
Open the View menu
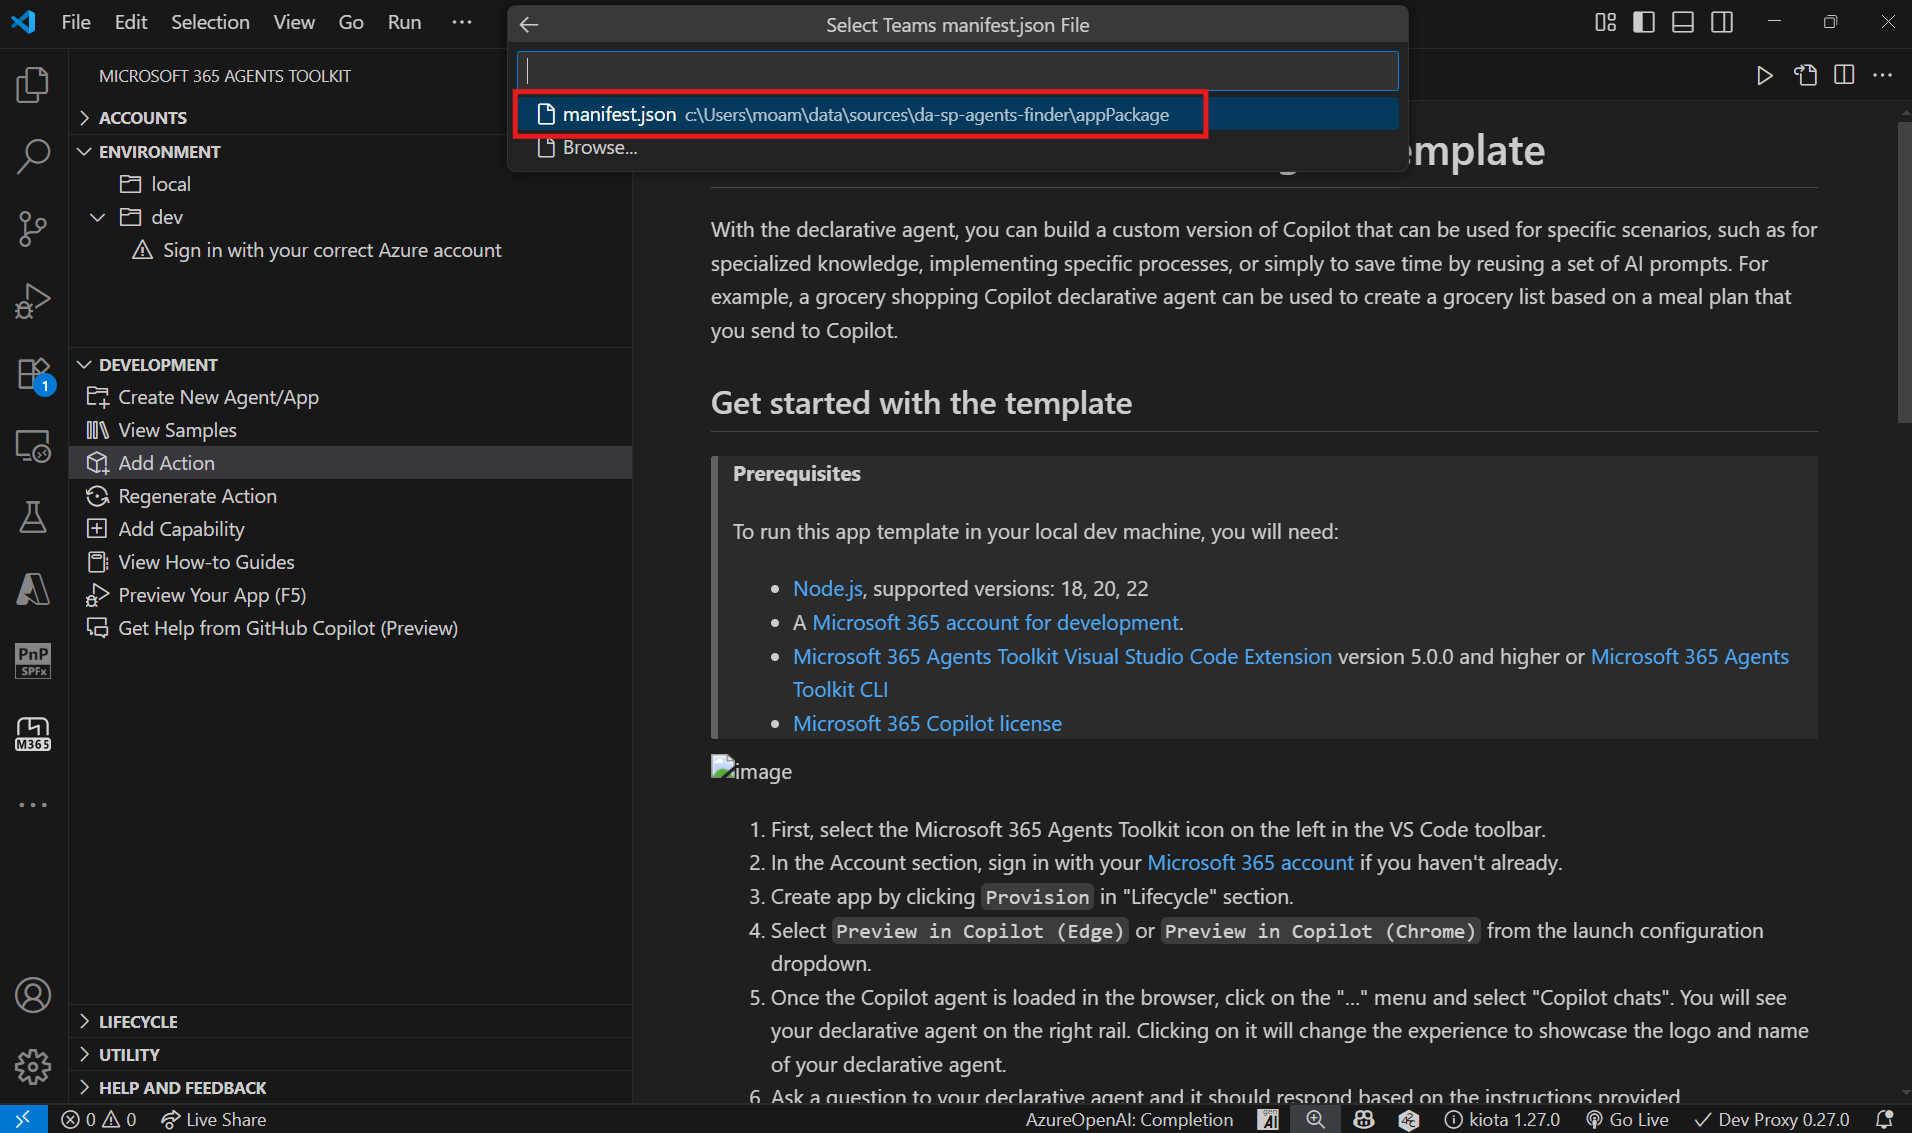point(294,22)
